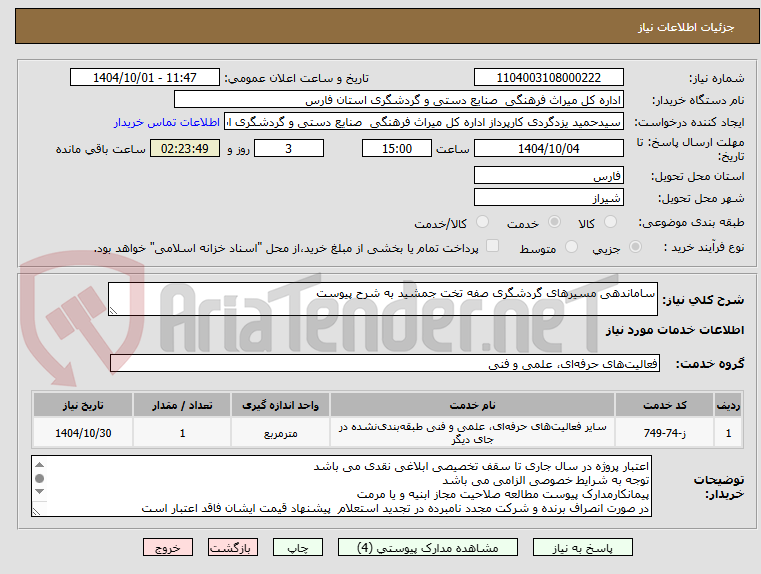761x574 pixels.
Task: Open مشاهده مدارک پیوستی (4) button
Action: (x=428, y=547)
